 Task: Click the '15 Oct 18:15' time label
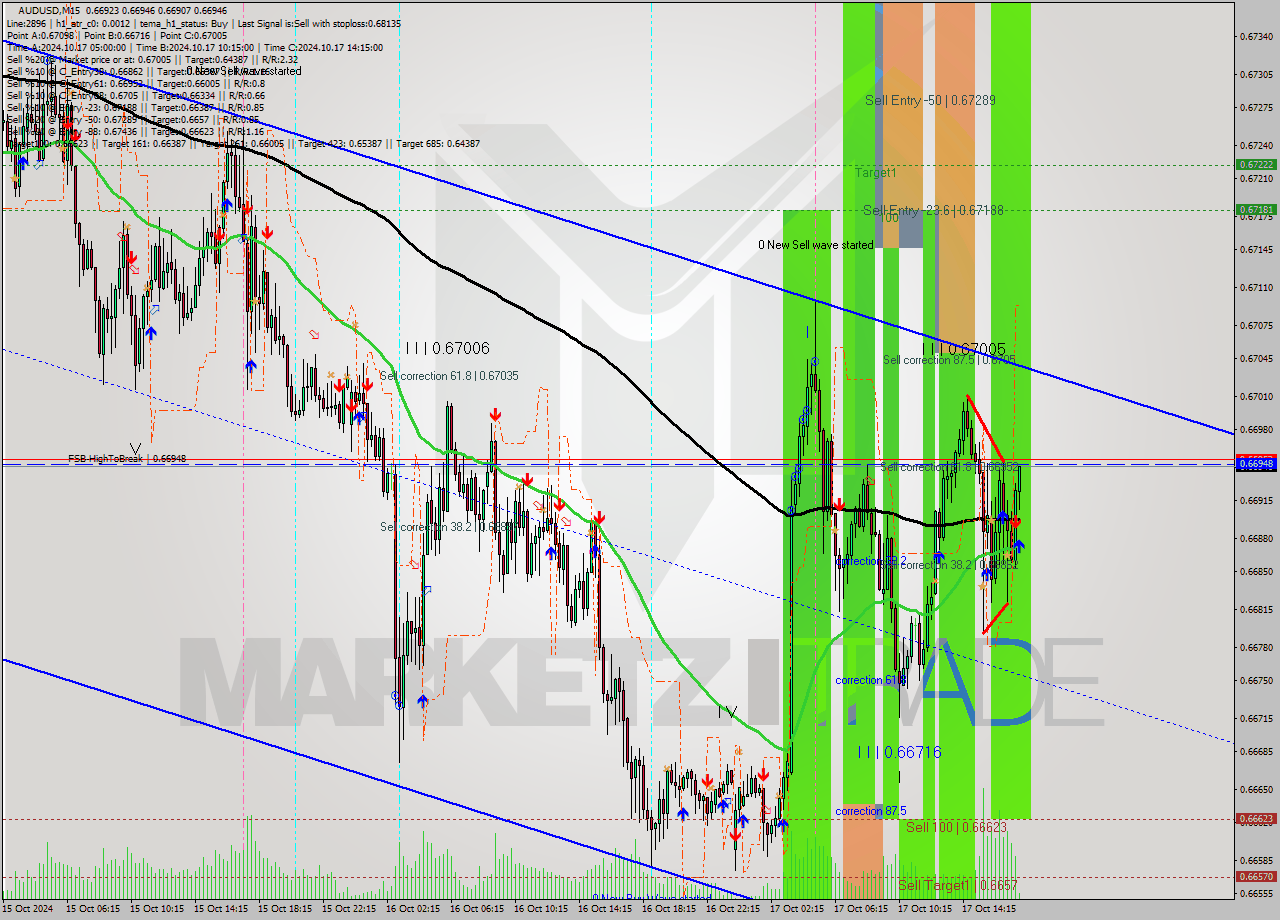[x=285, y=909]
